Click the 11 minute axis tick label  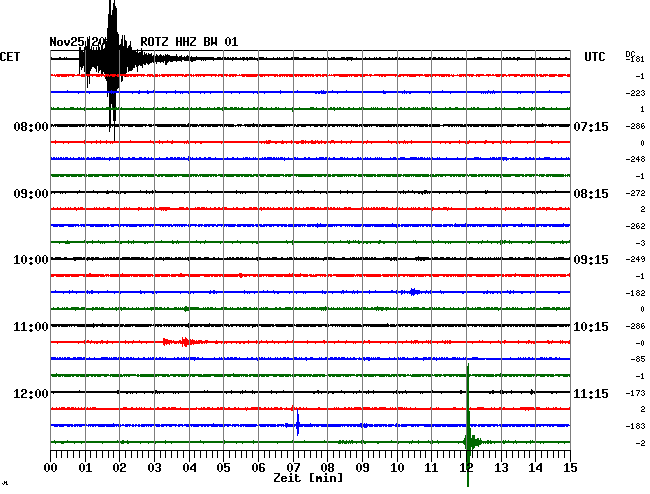[x=432, y=467]
